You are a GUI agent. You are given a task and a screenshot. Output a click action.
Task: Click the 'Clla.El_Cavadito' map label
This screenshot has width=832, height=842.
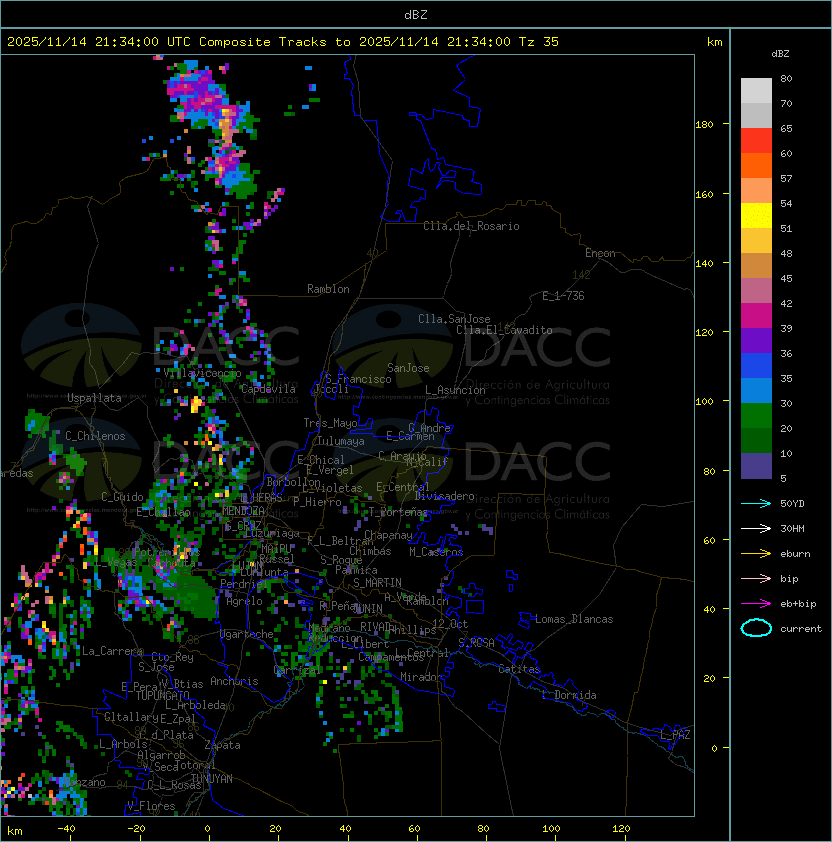(x=504, y=330)
